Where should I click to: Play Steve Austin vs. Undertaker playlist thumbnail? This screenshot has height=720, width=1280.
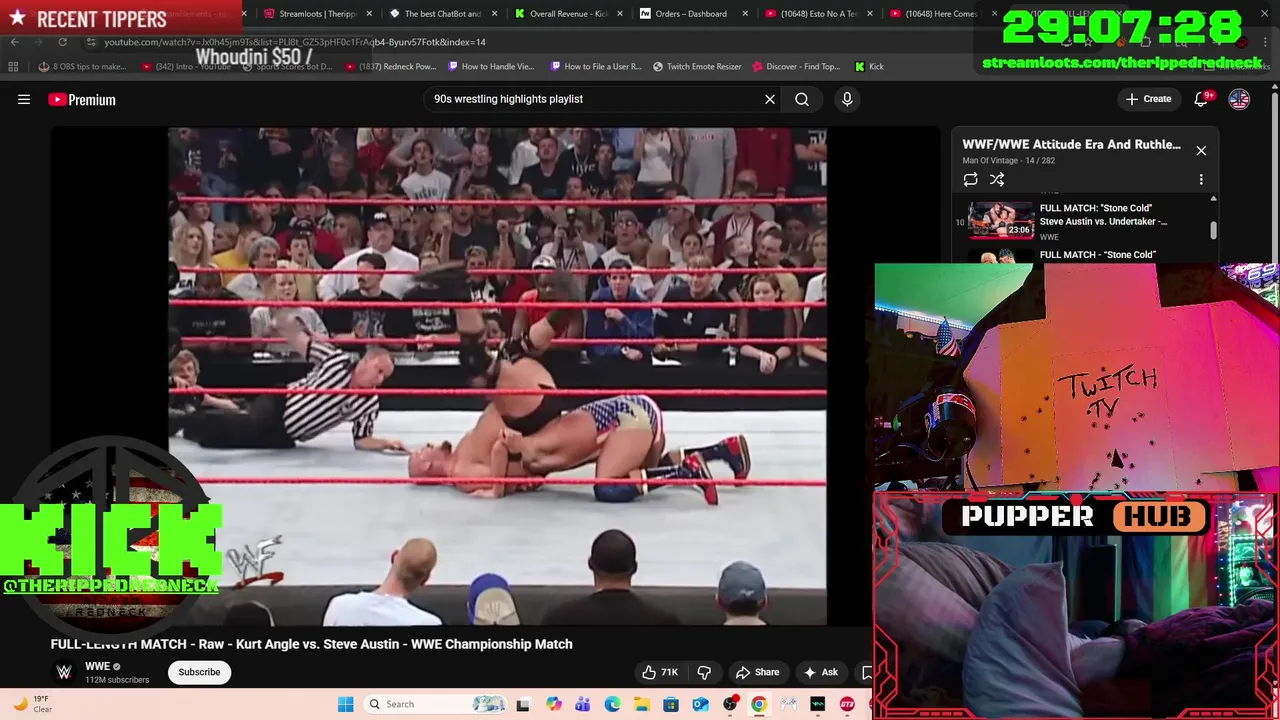click(1001, 220)
